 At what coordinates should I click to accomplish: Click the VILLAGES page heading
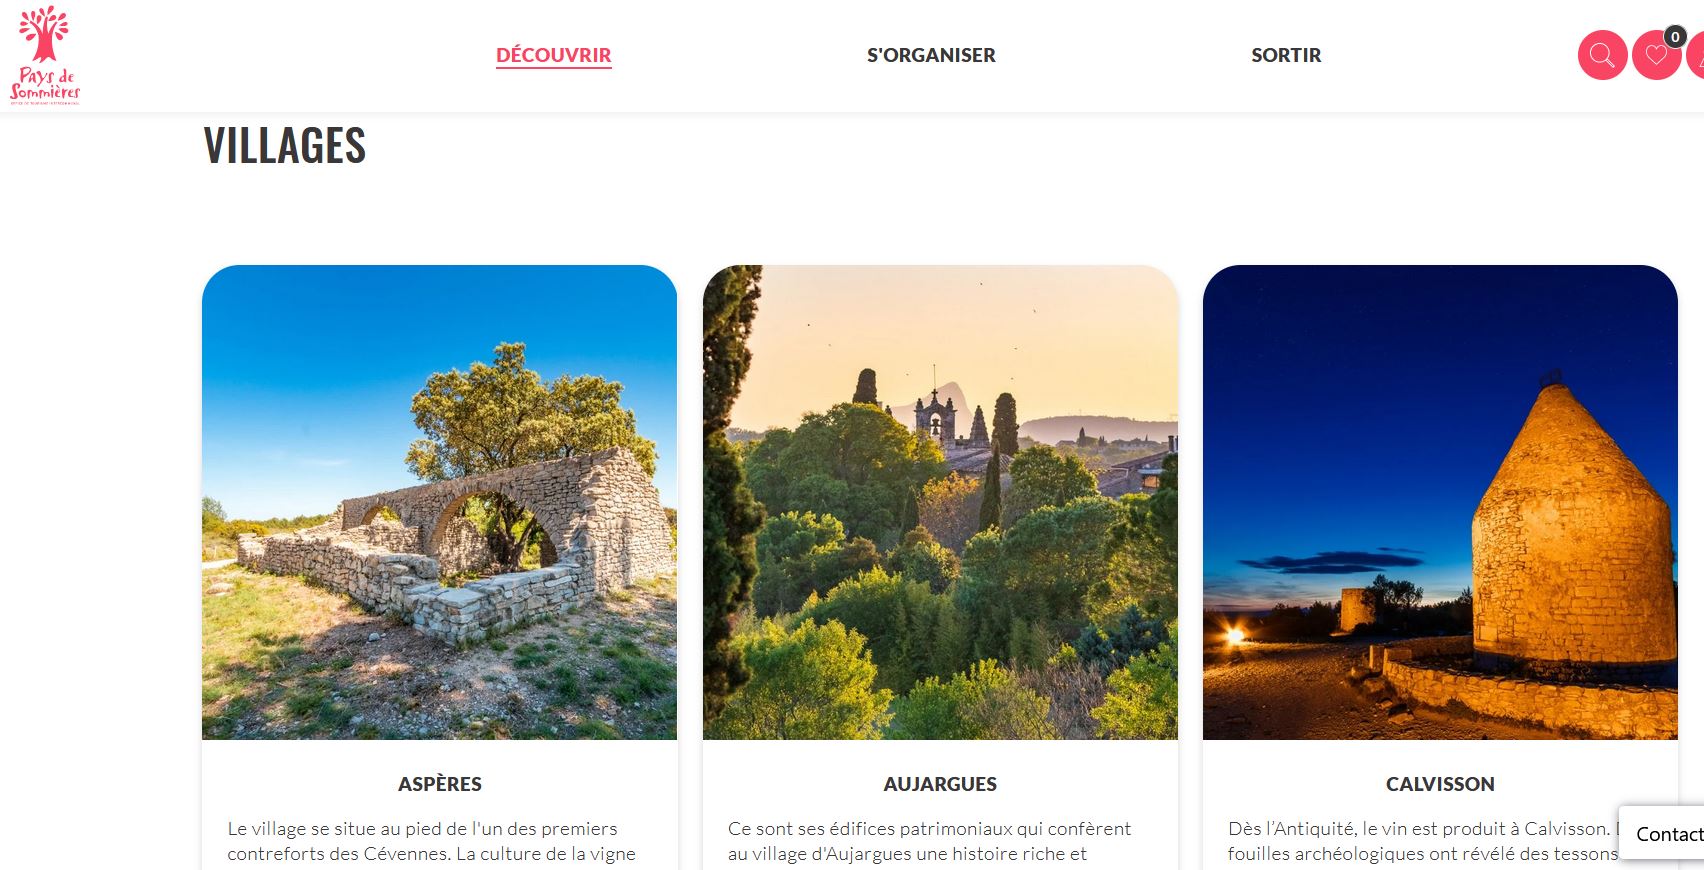[285, 146]
